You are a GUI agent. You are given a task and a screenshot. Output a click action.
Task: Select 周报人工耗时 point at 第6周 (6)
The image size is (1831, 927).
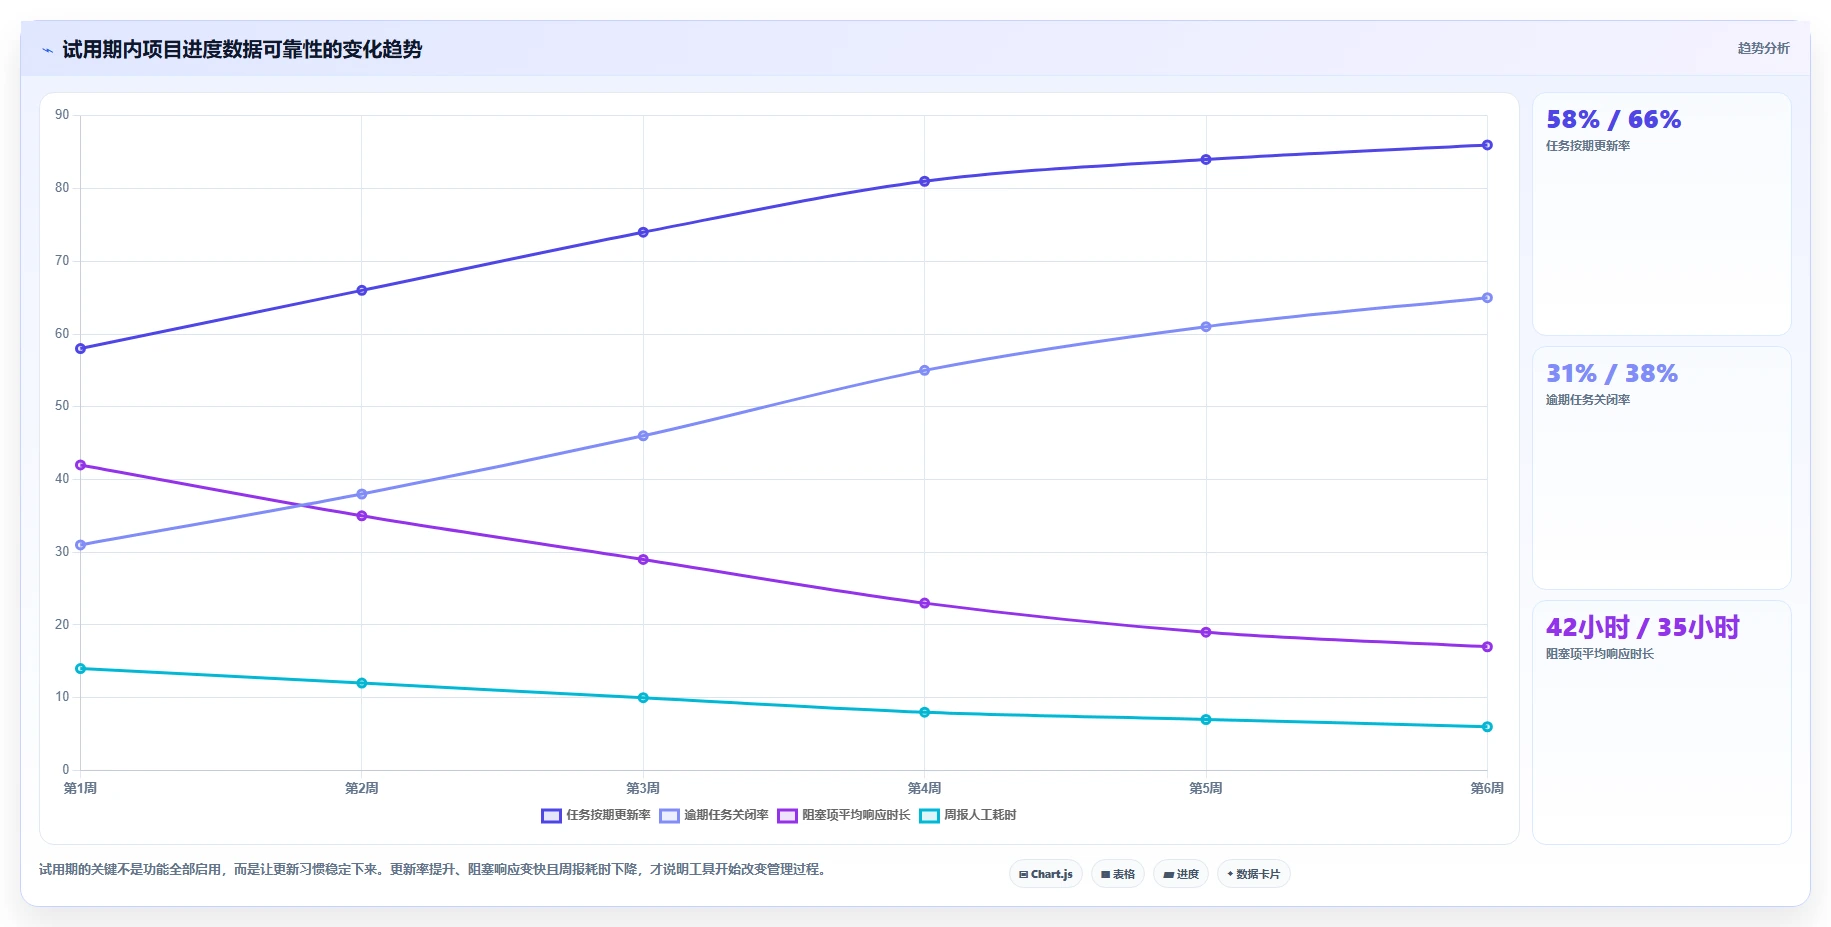(x=1487, y=727)
